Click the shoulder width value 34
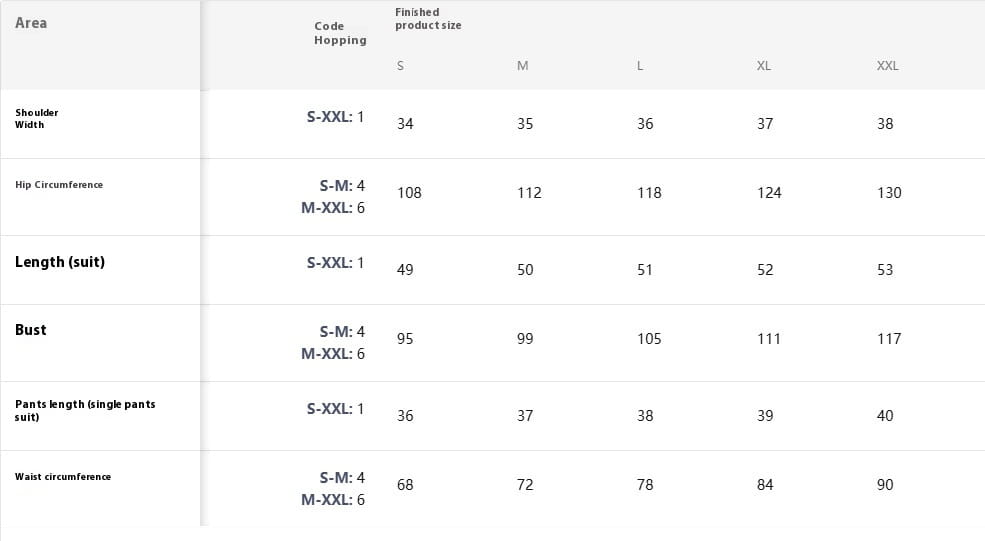The image size is (985, 541). (x=405, y=124)
